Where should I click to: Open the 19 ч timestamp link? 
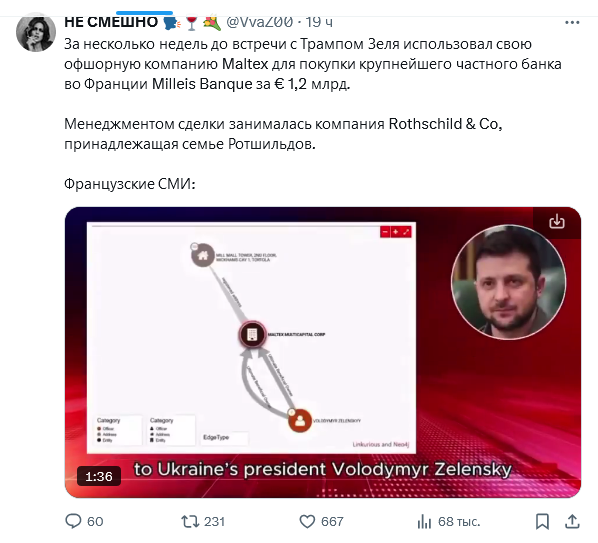click(319, 22)
